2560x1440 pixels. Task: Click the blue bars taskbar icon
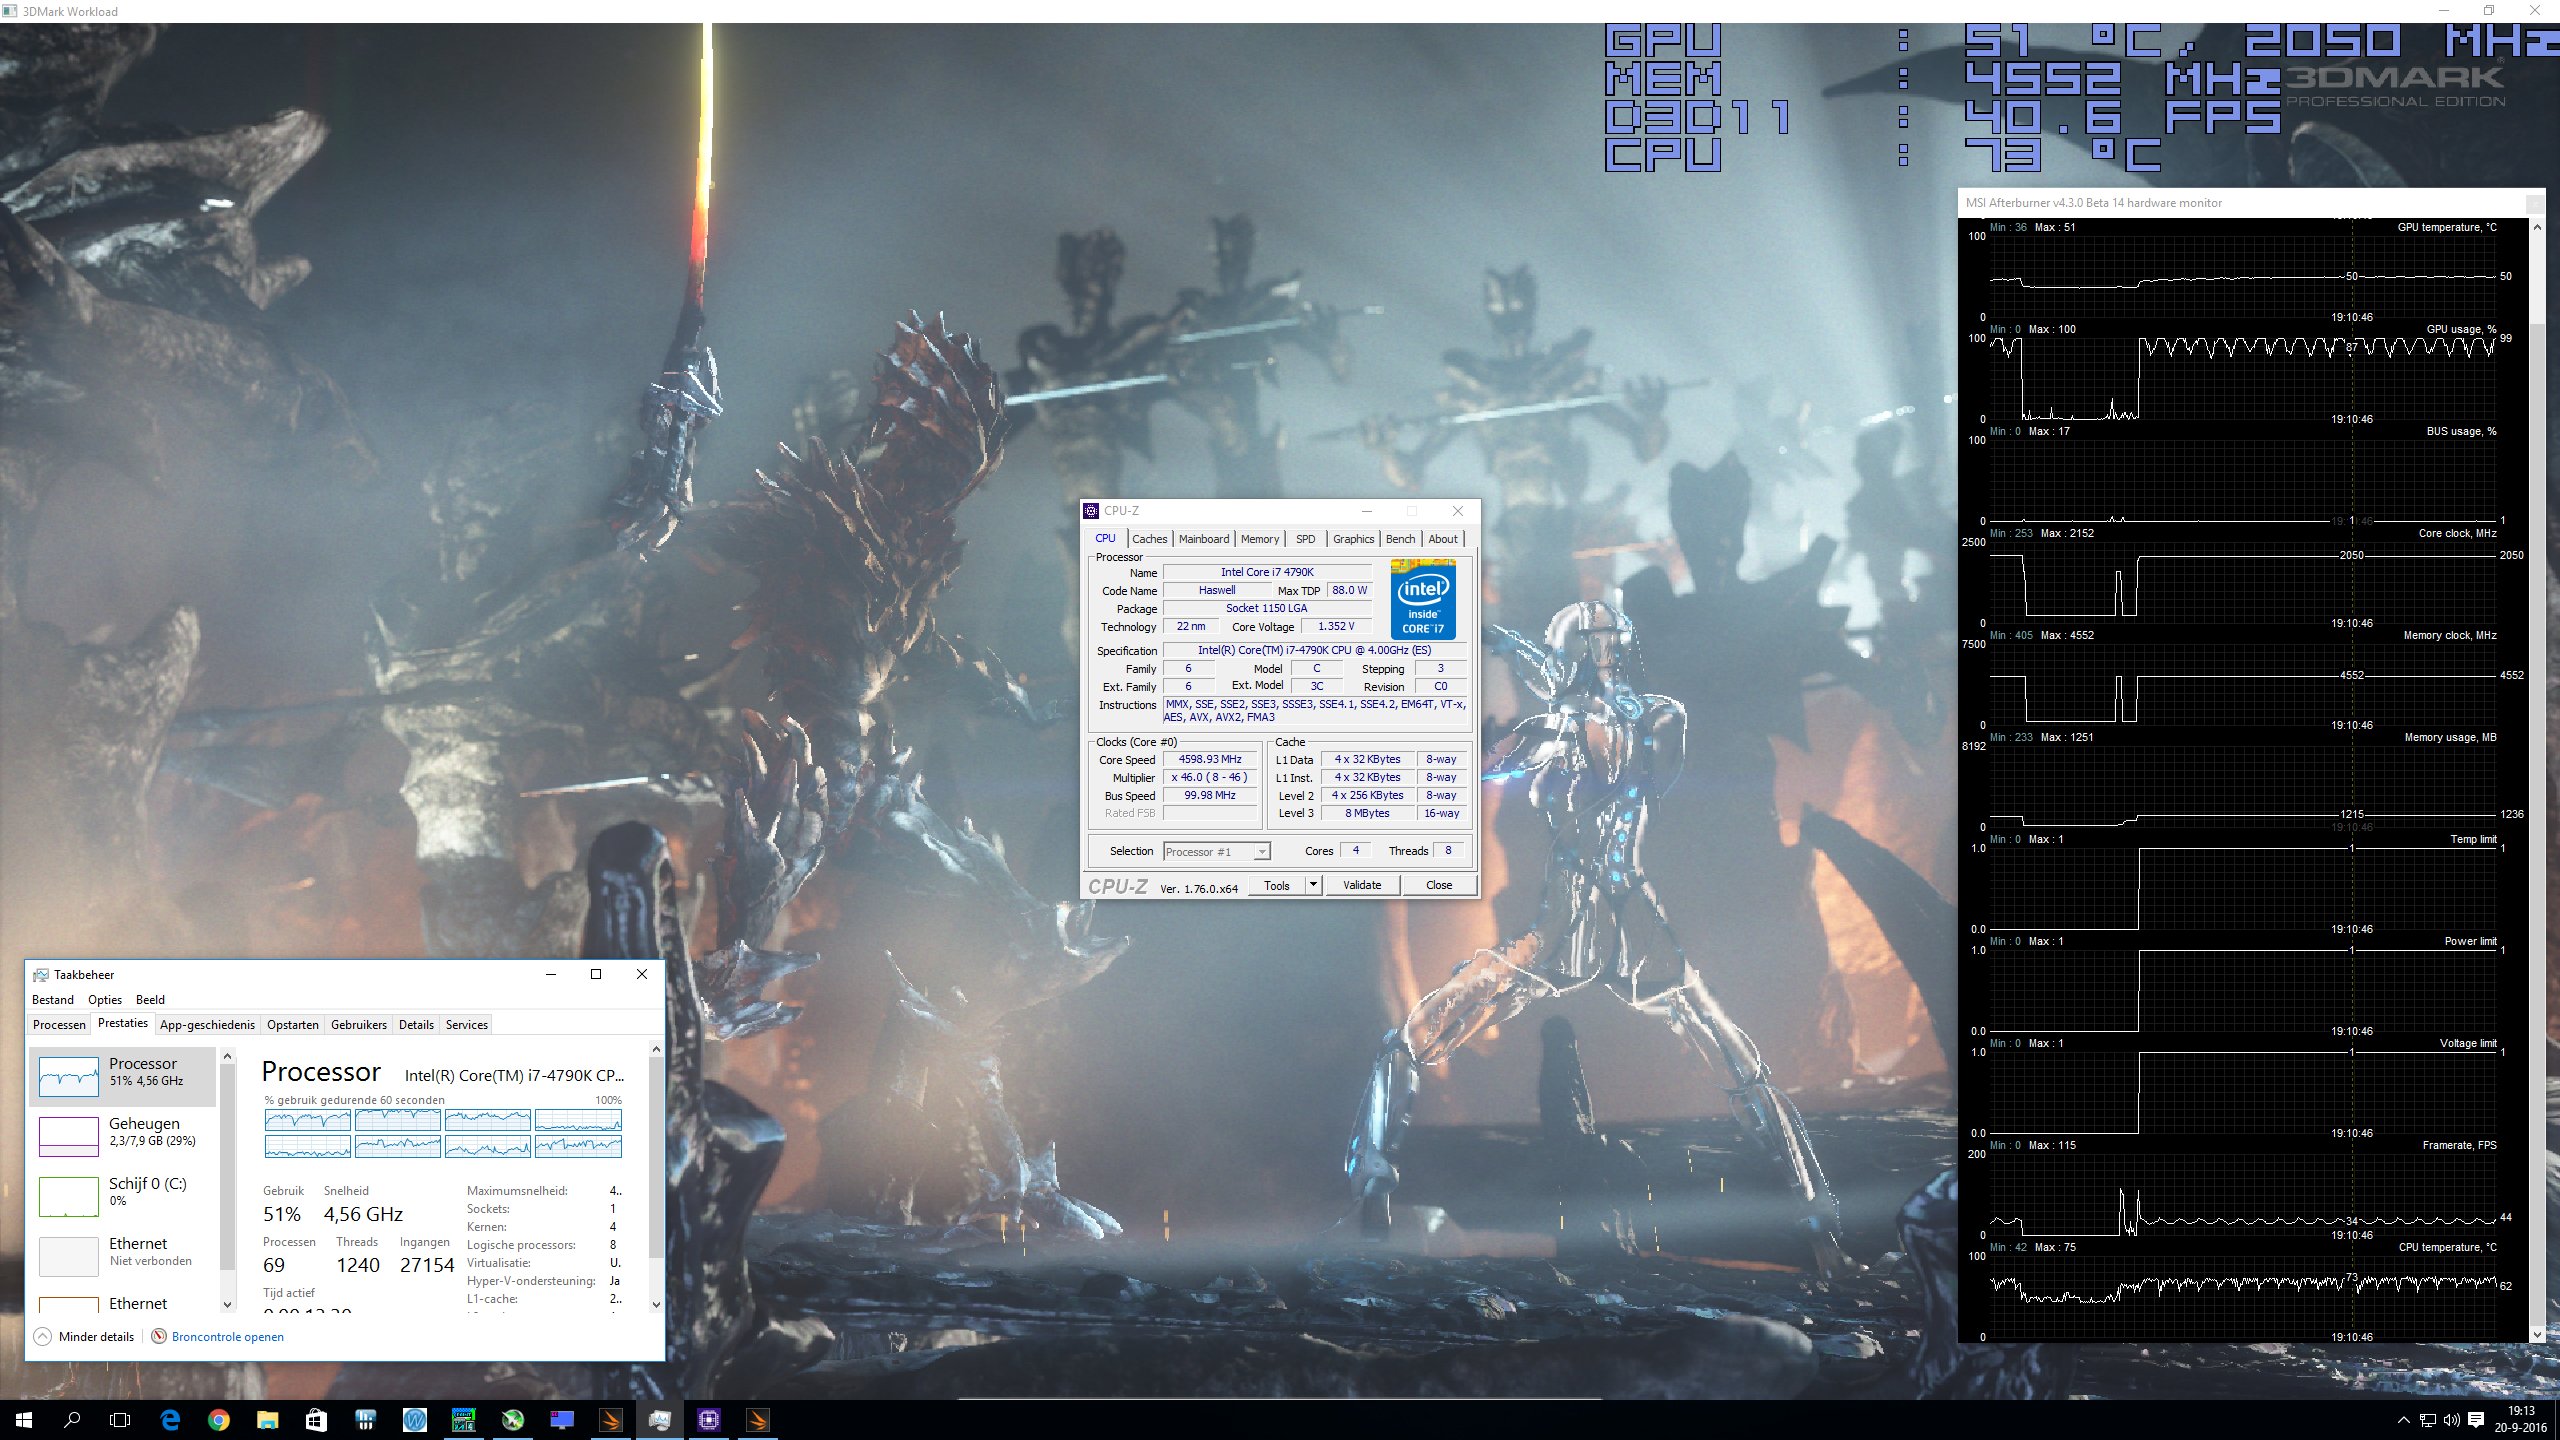coord(365,1420)
